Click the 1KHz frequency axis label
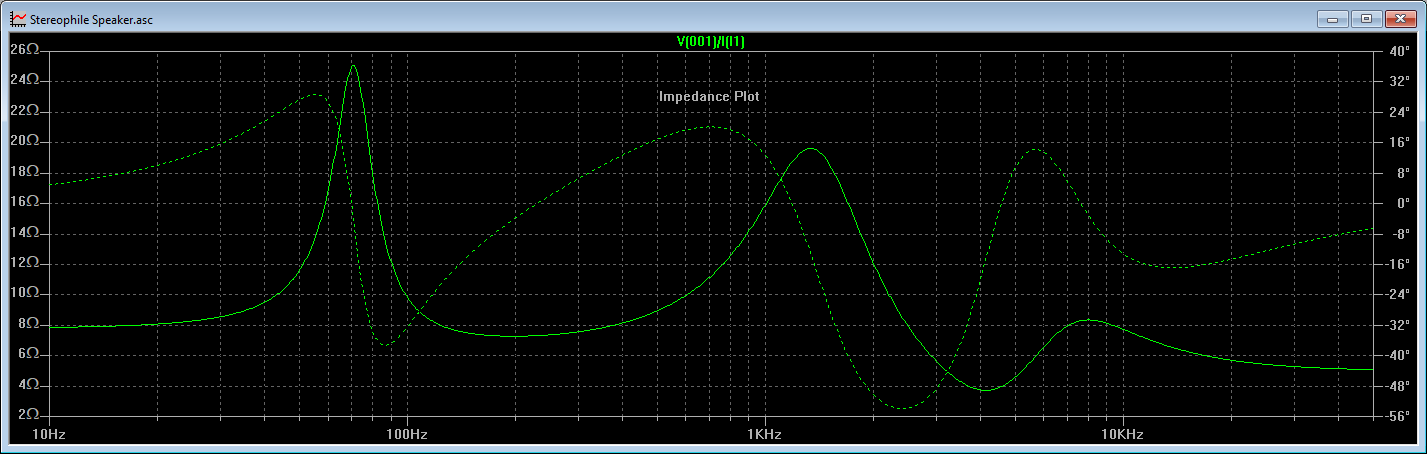Viewport: 1427px width, 454px height. (x=764, y=435)
